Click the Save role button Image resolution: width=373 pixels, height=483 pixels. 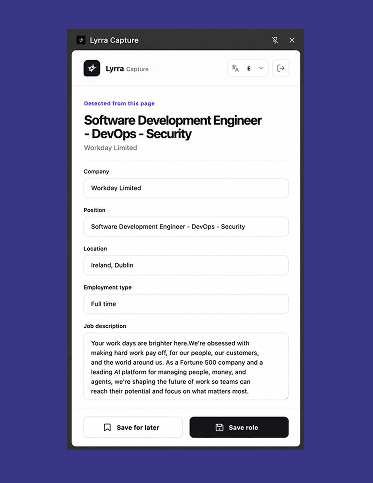pos(239,427)
